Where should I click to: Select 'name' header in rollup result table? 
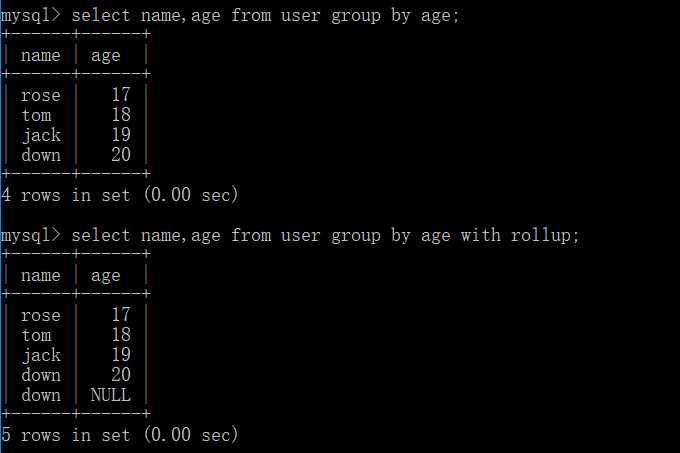pyautogui.click(x=41, y=276)
